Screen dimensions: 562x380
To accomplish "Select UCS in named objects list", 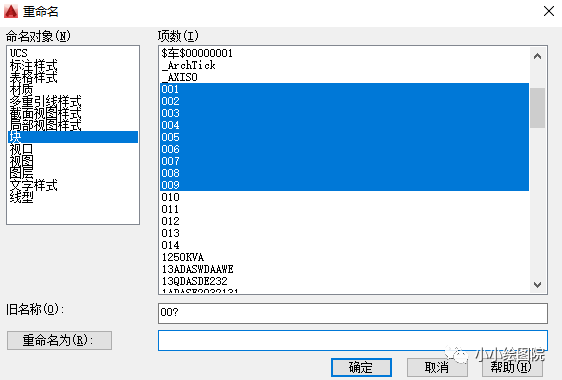I will coord(19,53).
